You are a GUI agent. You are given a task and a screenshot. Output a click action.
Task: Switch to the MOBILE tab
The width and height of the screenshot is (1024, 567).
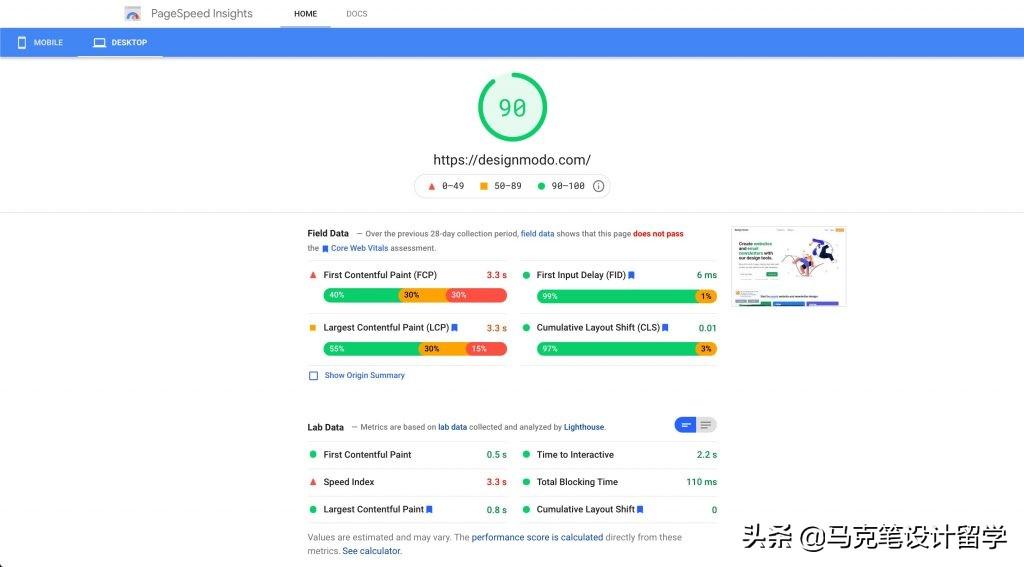click(x=40, y=42)
